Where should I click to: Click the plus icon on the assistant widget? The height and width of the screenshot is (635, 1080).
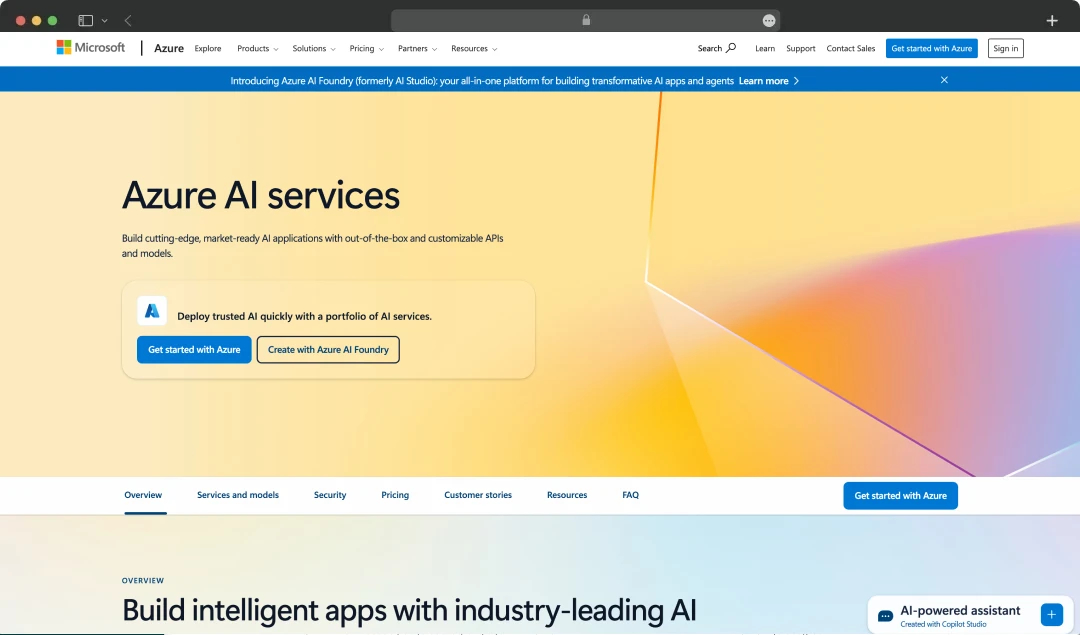pos(1050,614)
